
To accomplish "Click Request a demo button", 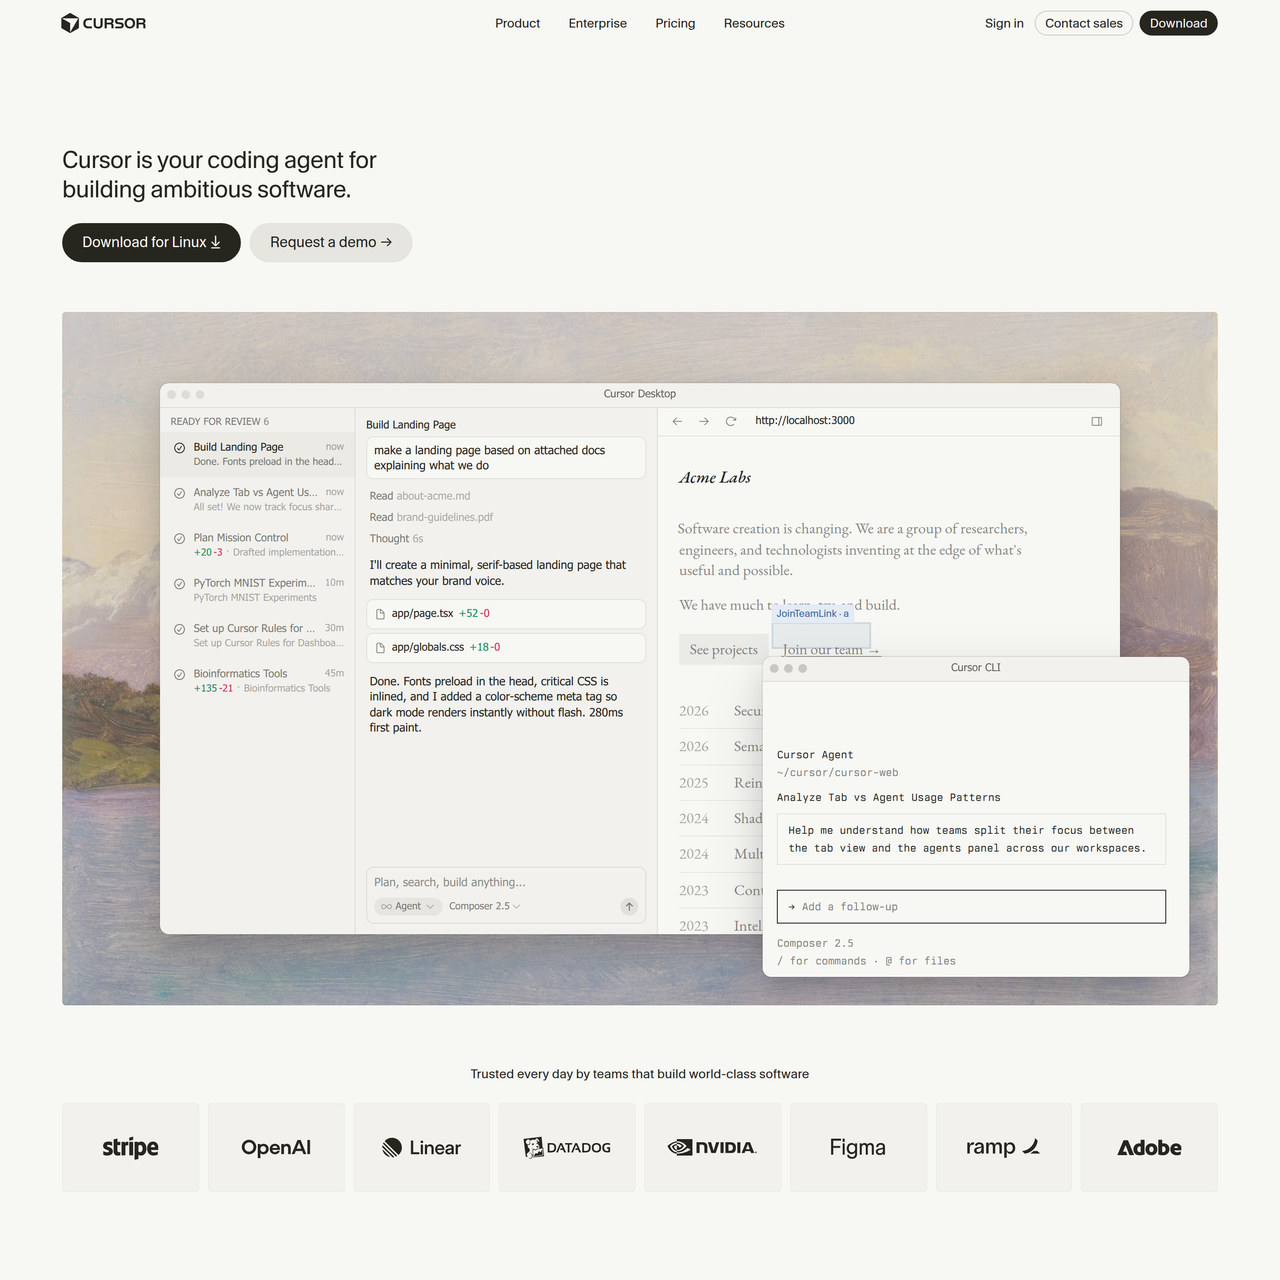I will [x=331, y=242].
